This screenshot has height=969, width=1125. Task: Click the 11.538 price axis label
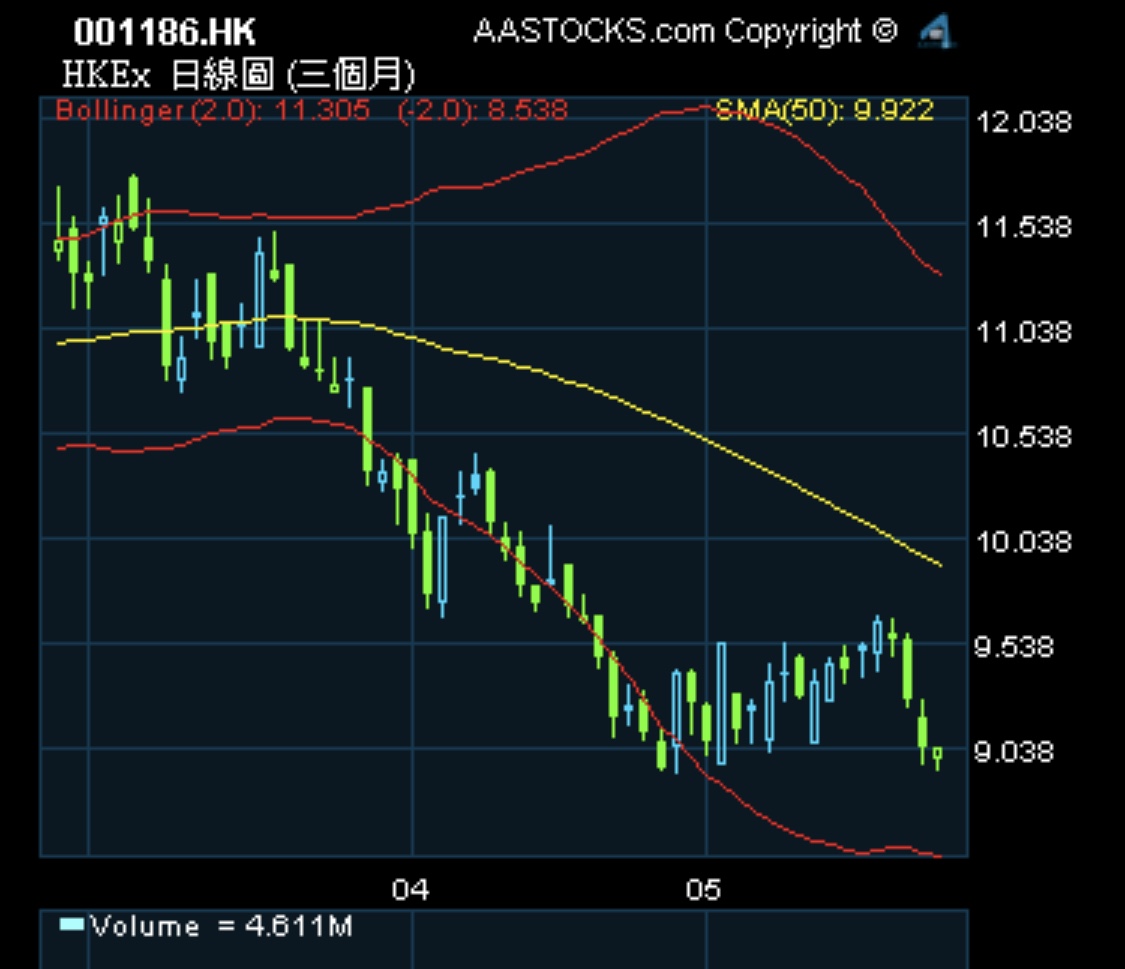1022,228
